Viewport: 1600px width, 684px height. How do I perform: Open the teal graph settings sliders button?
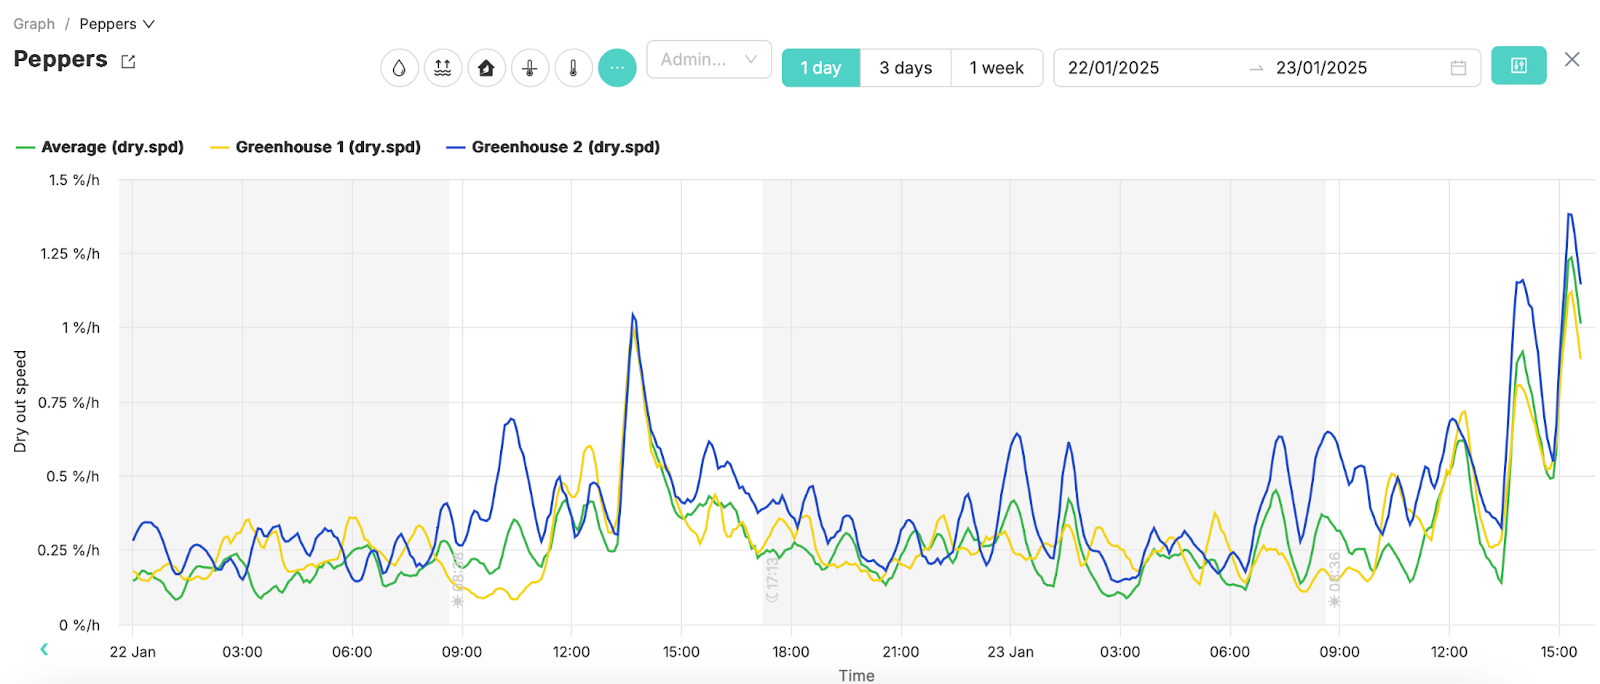1518,66
